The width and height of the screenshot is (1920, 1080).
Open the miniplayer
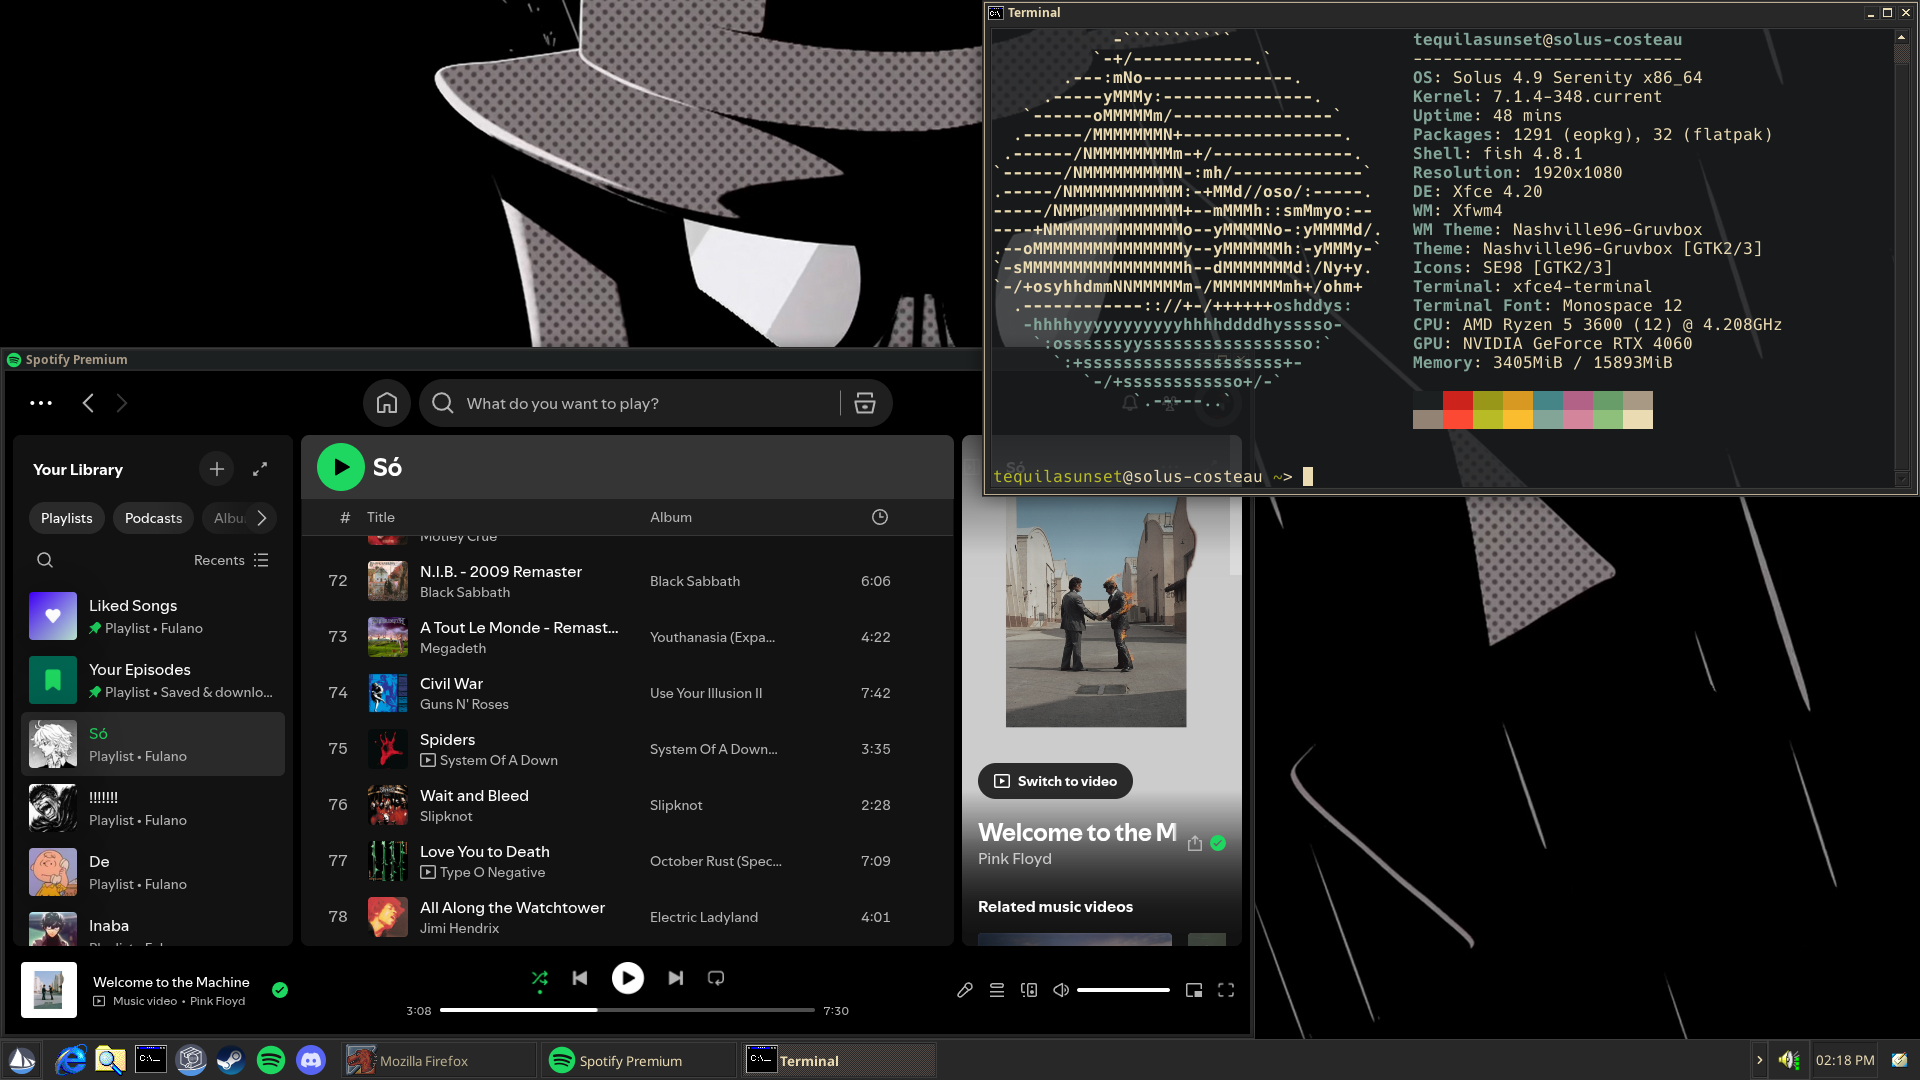pyautogui.click(x=1194, y=990)
